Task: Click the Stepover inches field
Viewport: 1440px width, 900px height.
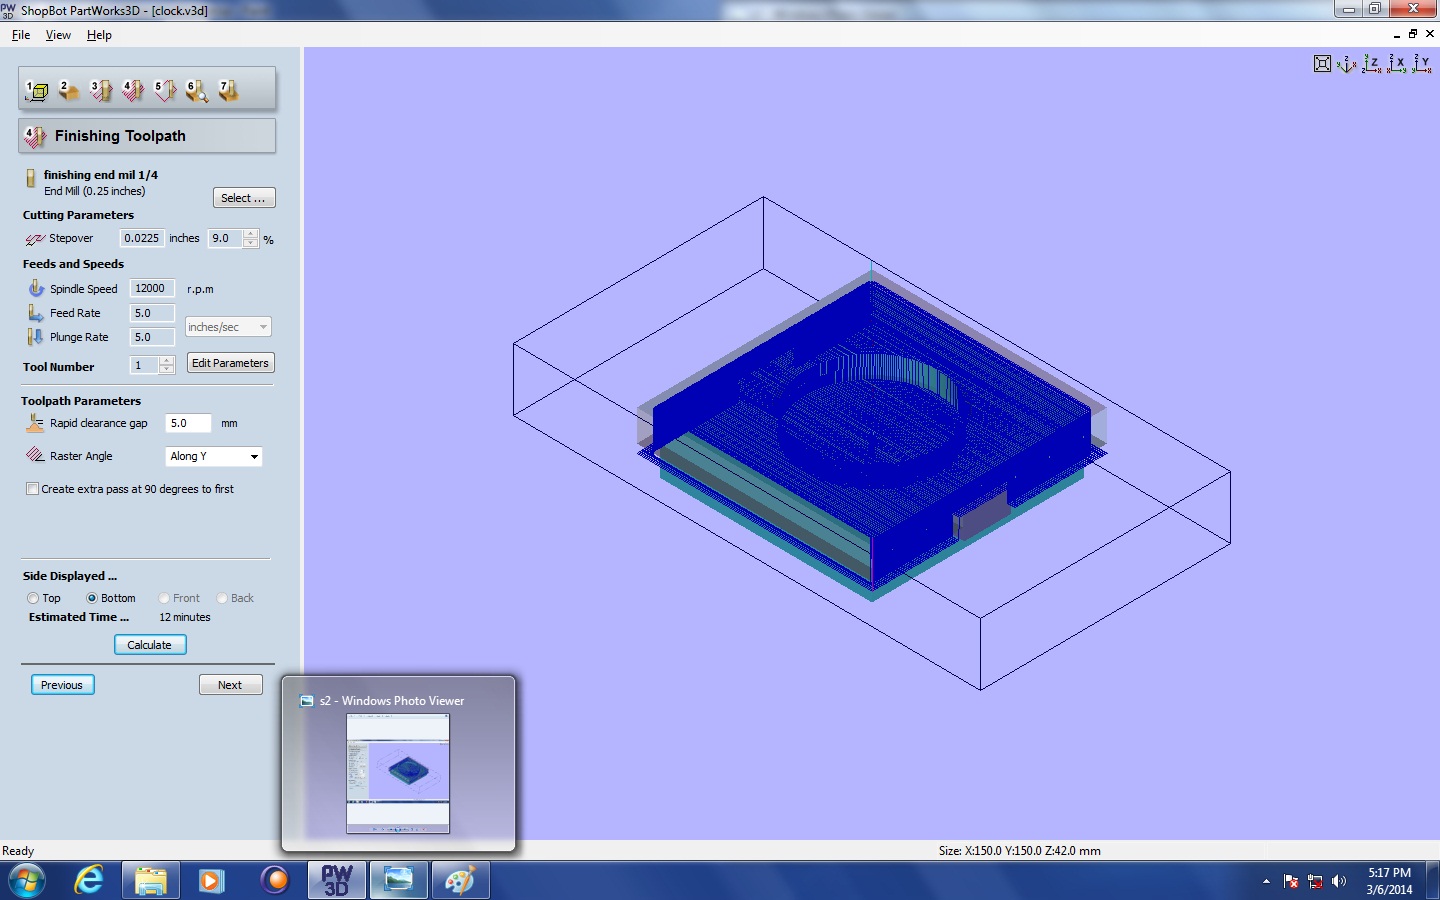Action: point(141,238)
